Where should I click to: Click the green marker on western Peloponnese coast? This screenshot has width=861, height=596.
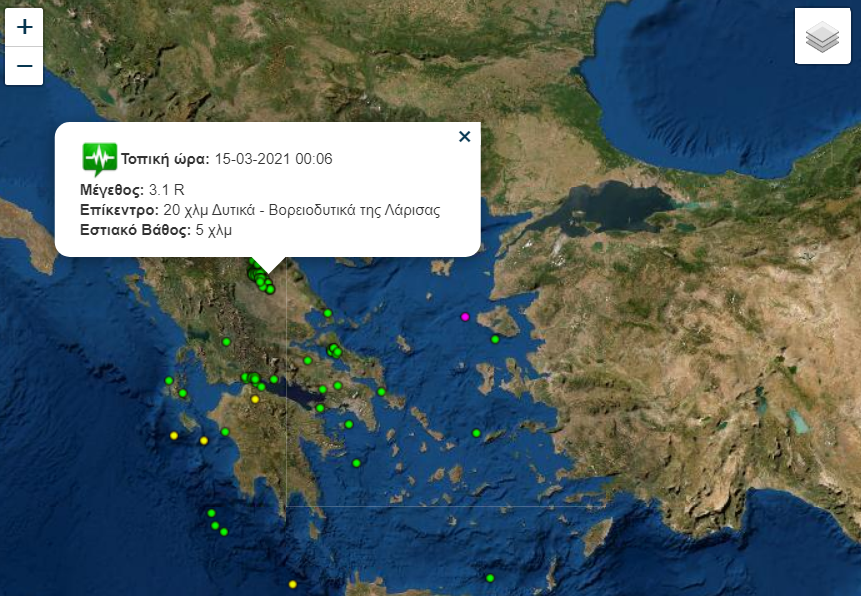pos(226,432)
